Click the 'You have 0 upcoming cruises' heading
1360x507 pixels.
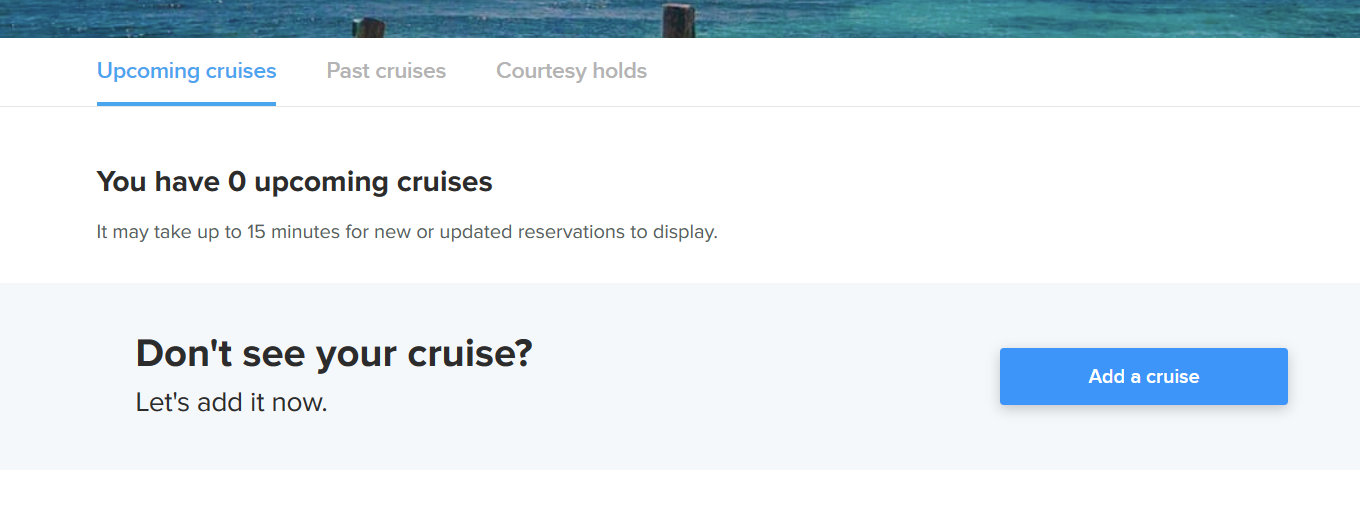click(294, 182)
